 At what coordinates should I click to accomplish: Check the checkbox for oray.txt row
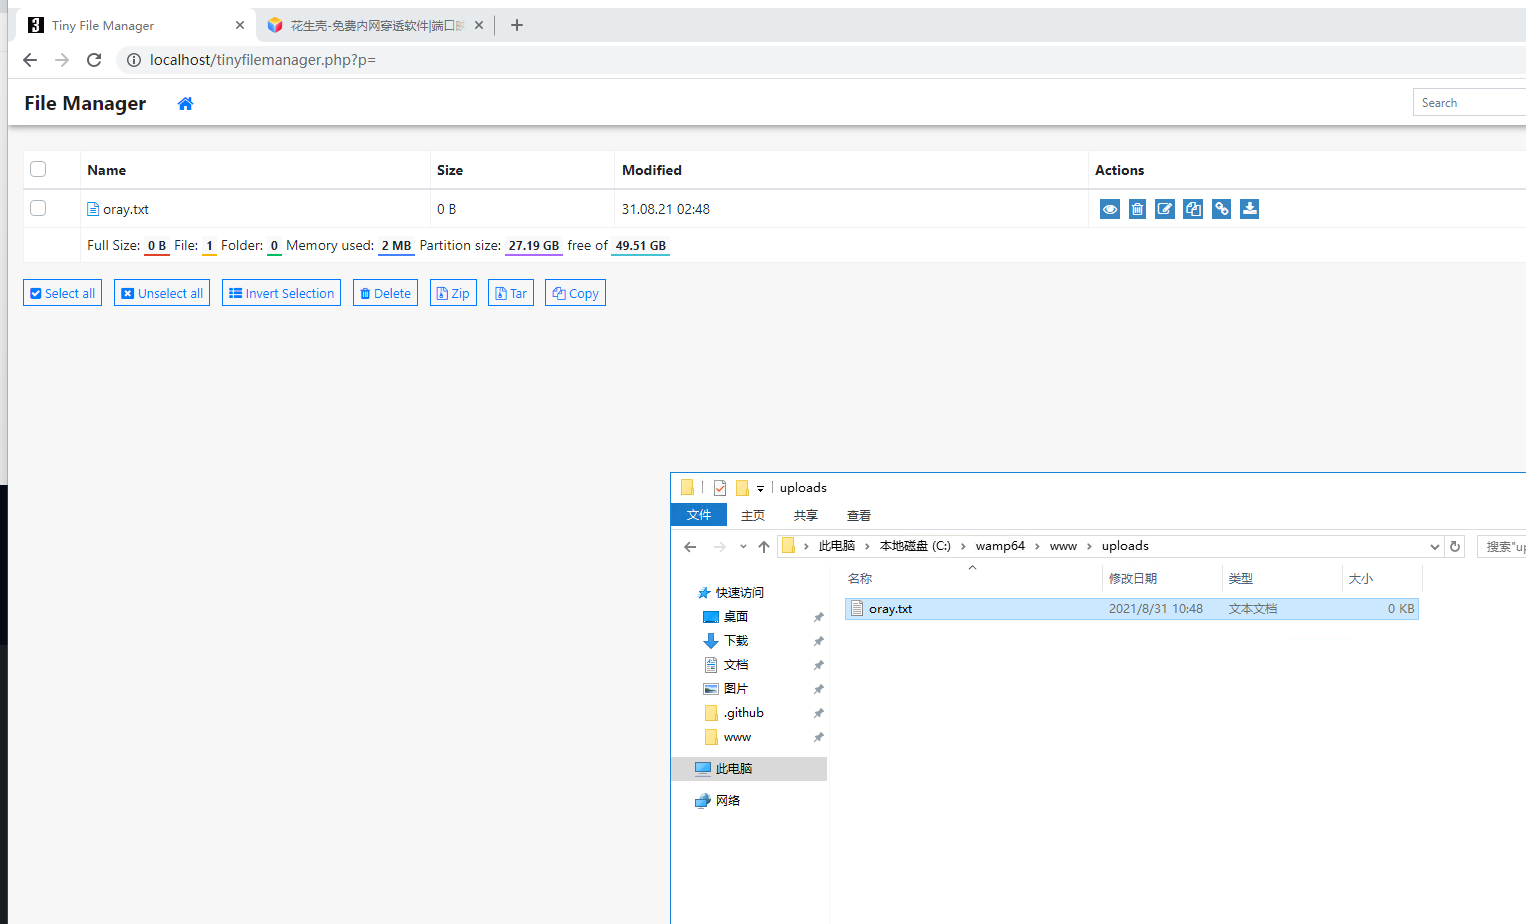coord(38,208)
